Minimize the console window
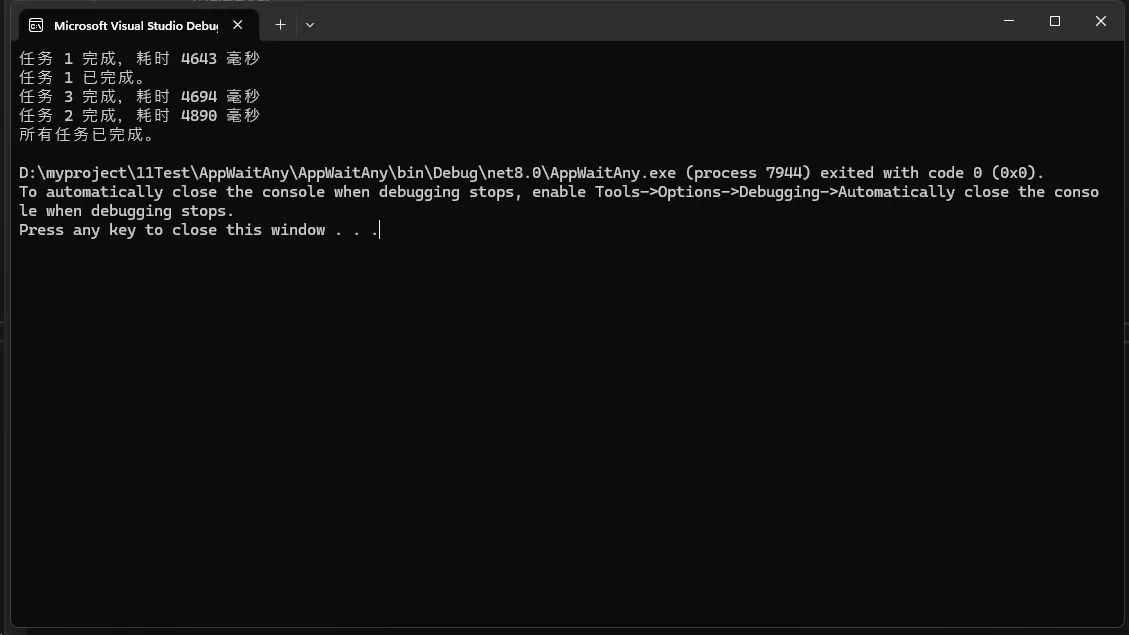Screen dimensions: 1129x635 click(1008, 21)
